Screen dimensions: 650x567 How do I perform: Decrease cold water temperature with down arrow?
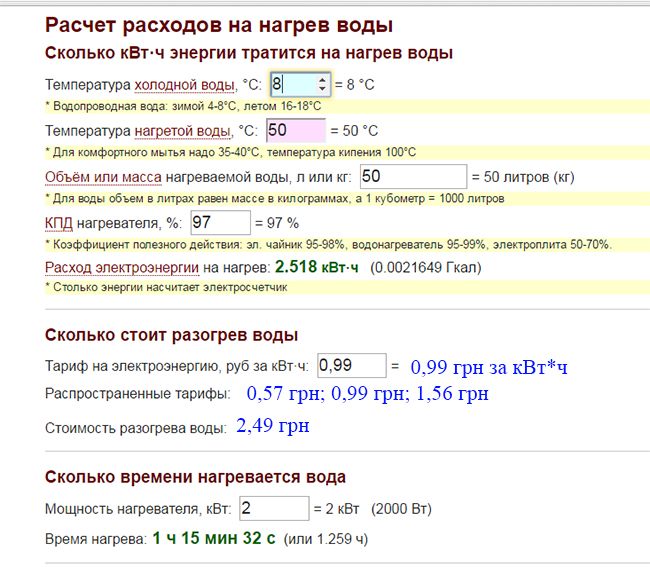click(322, 90)
